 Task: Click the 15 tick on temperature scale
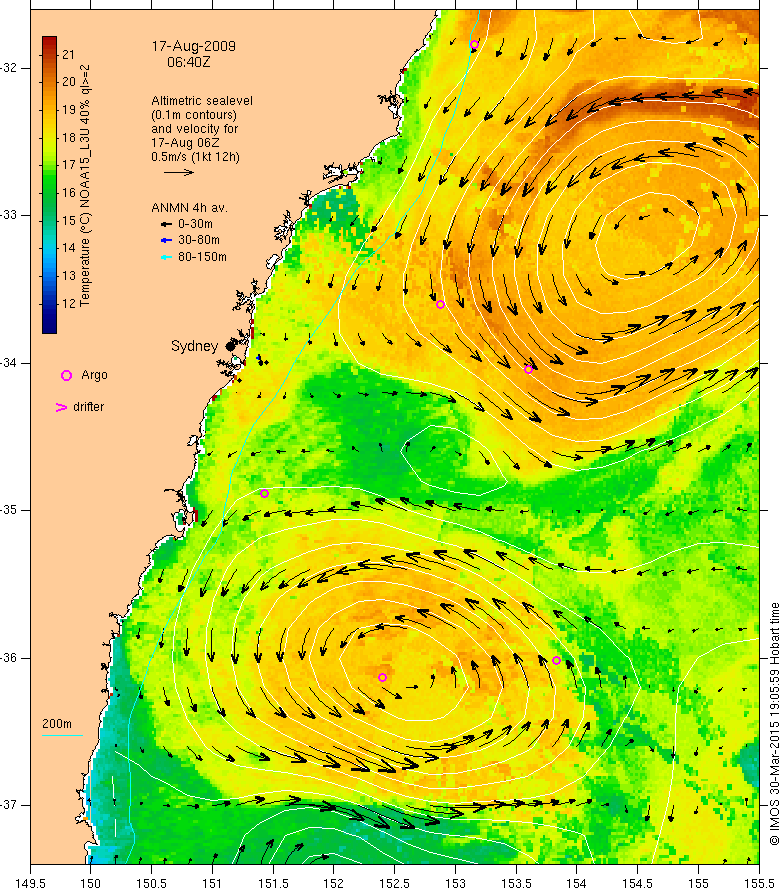(69, 220)
